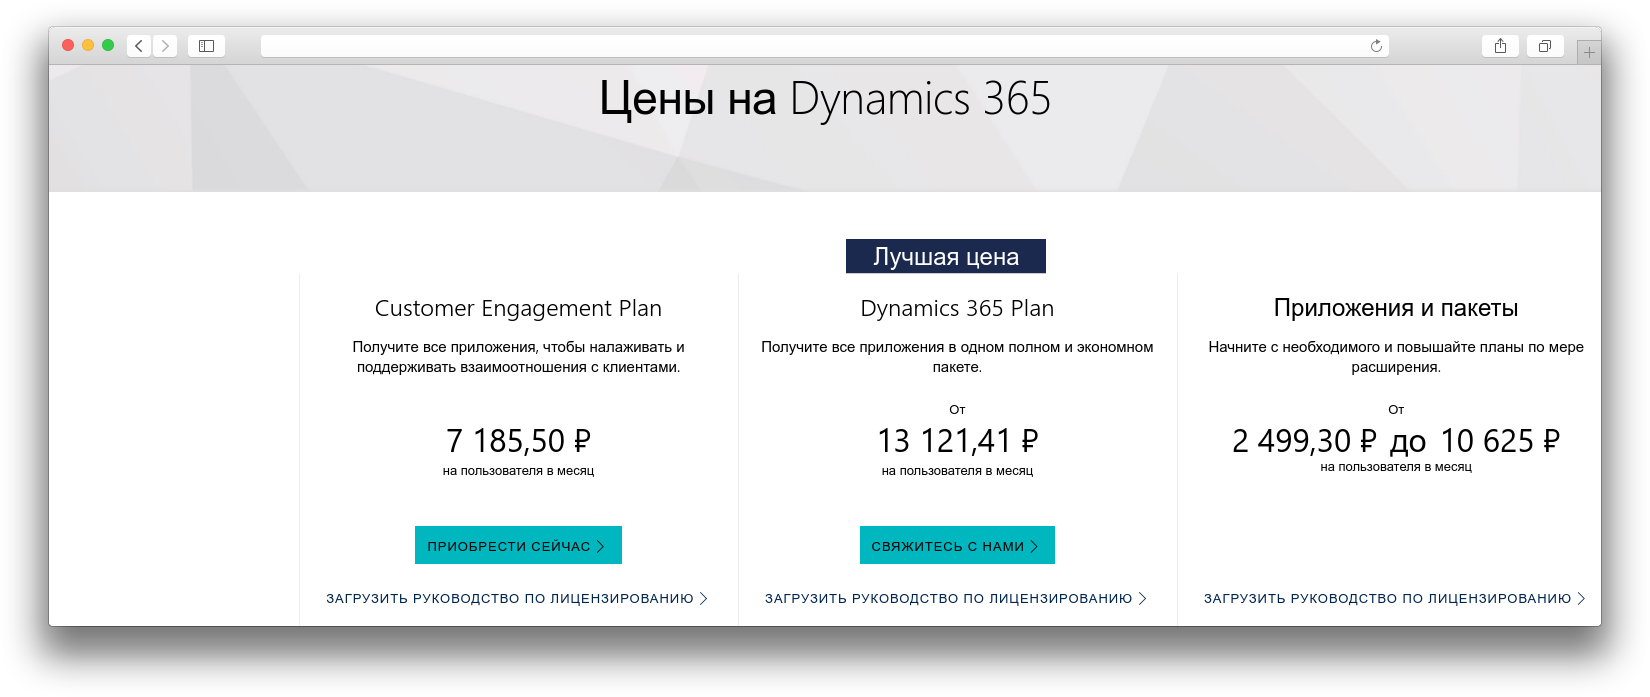
Task: Minimize the window with yellow button
Action: (88, 45)
